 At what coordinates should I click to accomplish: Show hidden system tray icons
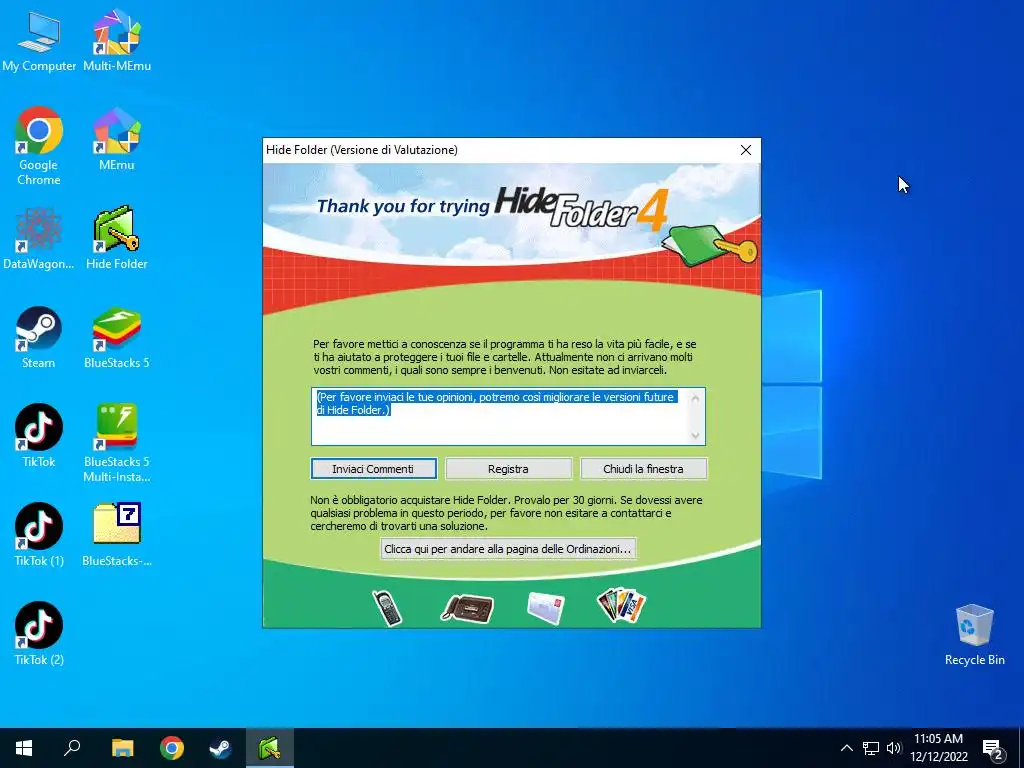[x=846, y=748]
